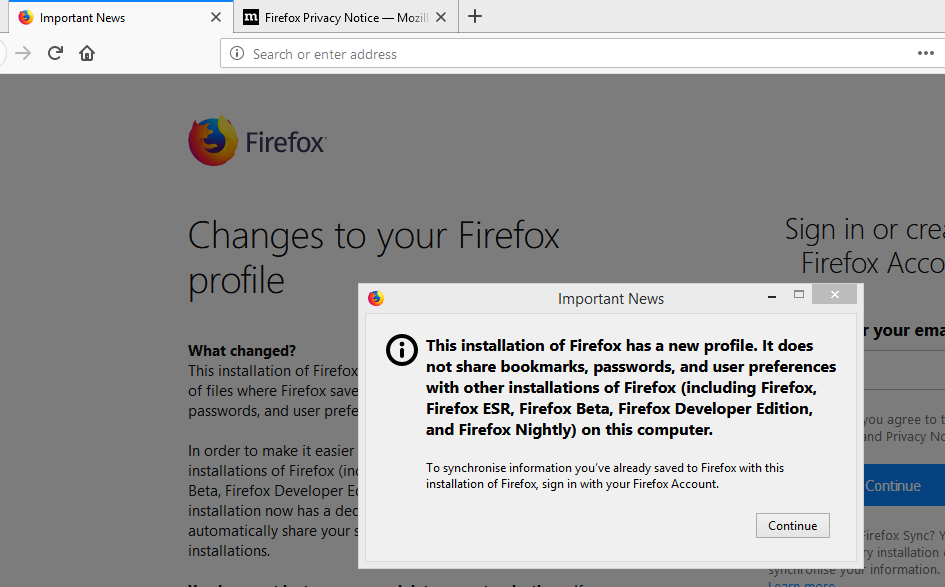This screenshot has height=587, width=945.
Task: Click the Continue button in the Important News dialog
Action: tap(793, 526)
